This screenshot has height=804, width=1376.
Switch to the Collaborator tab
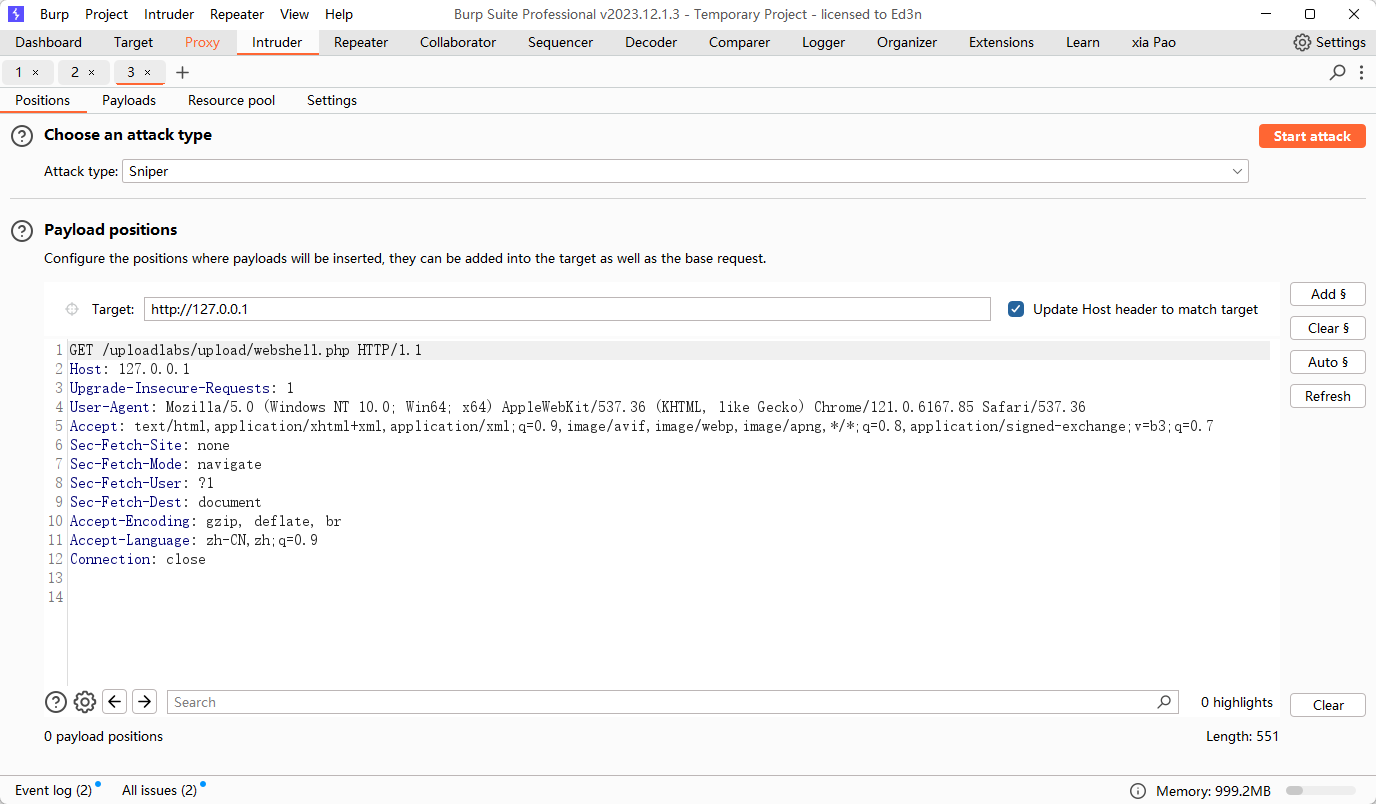point(458,42)
